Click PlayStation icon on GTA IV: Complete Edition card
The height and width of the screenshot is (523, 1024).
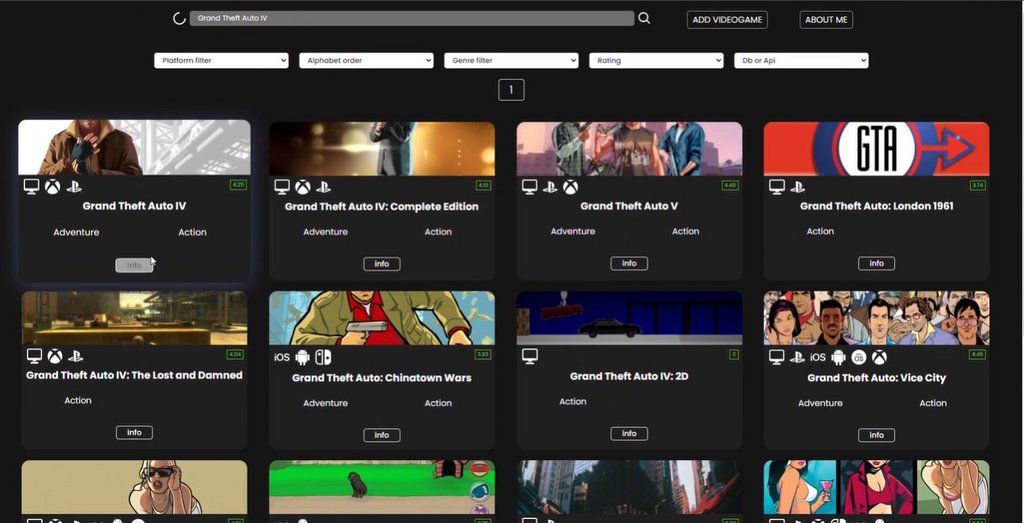tap(323, 187)
